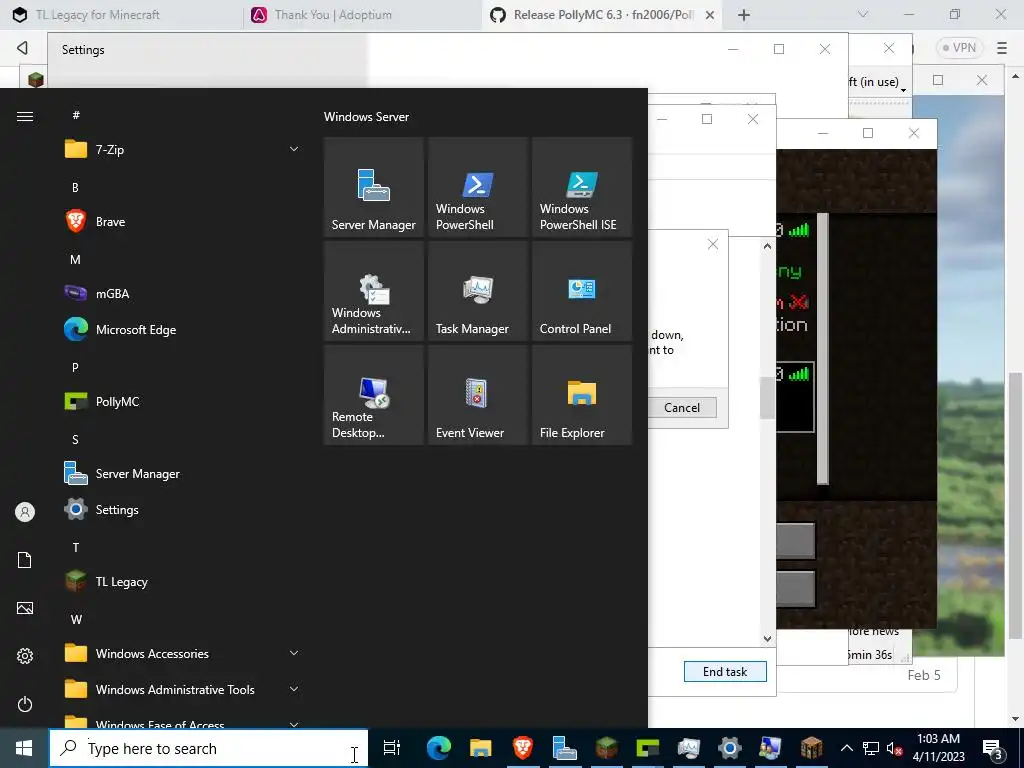Open the Power options in Start
1024x768 pixels.
[x=25, y=704]
